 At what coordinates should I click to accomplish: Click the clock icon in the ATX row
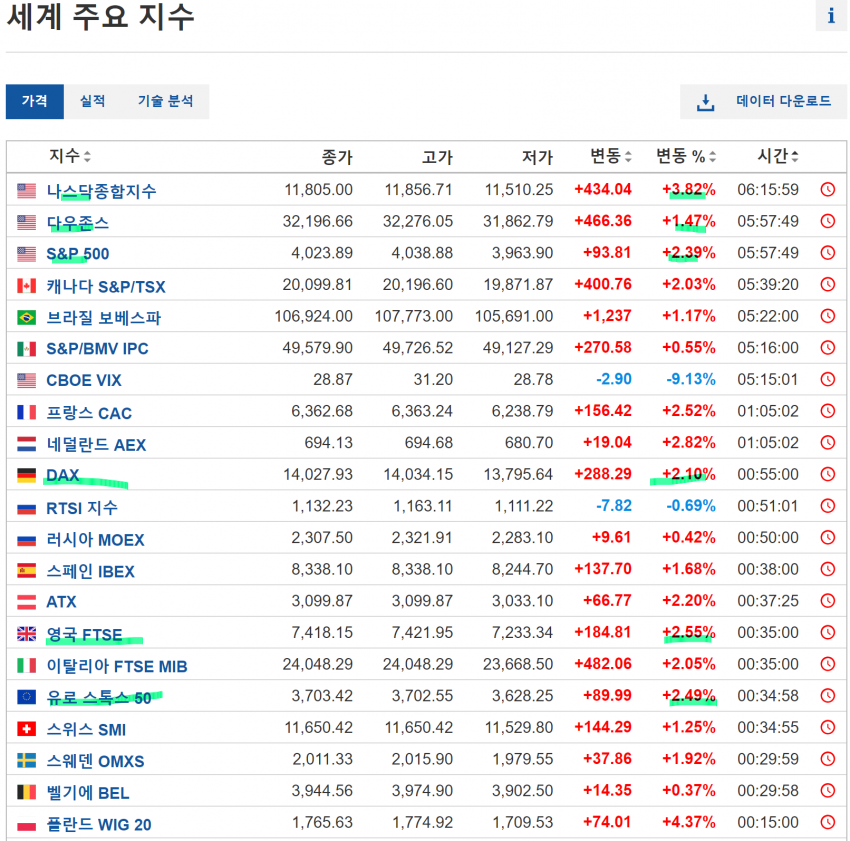[828, 601]
